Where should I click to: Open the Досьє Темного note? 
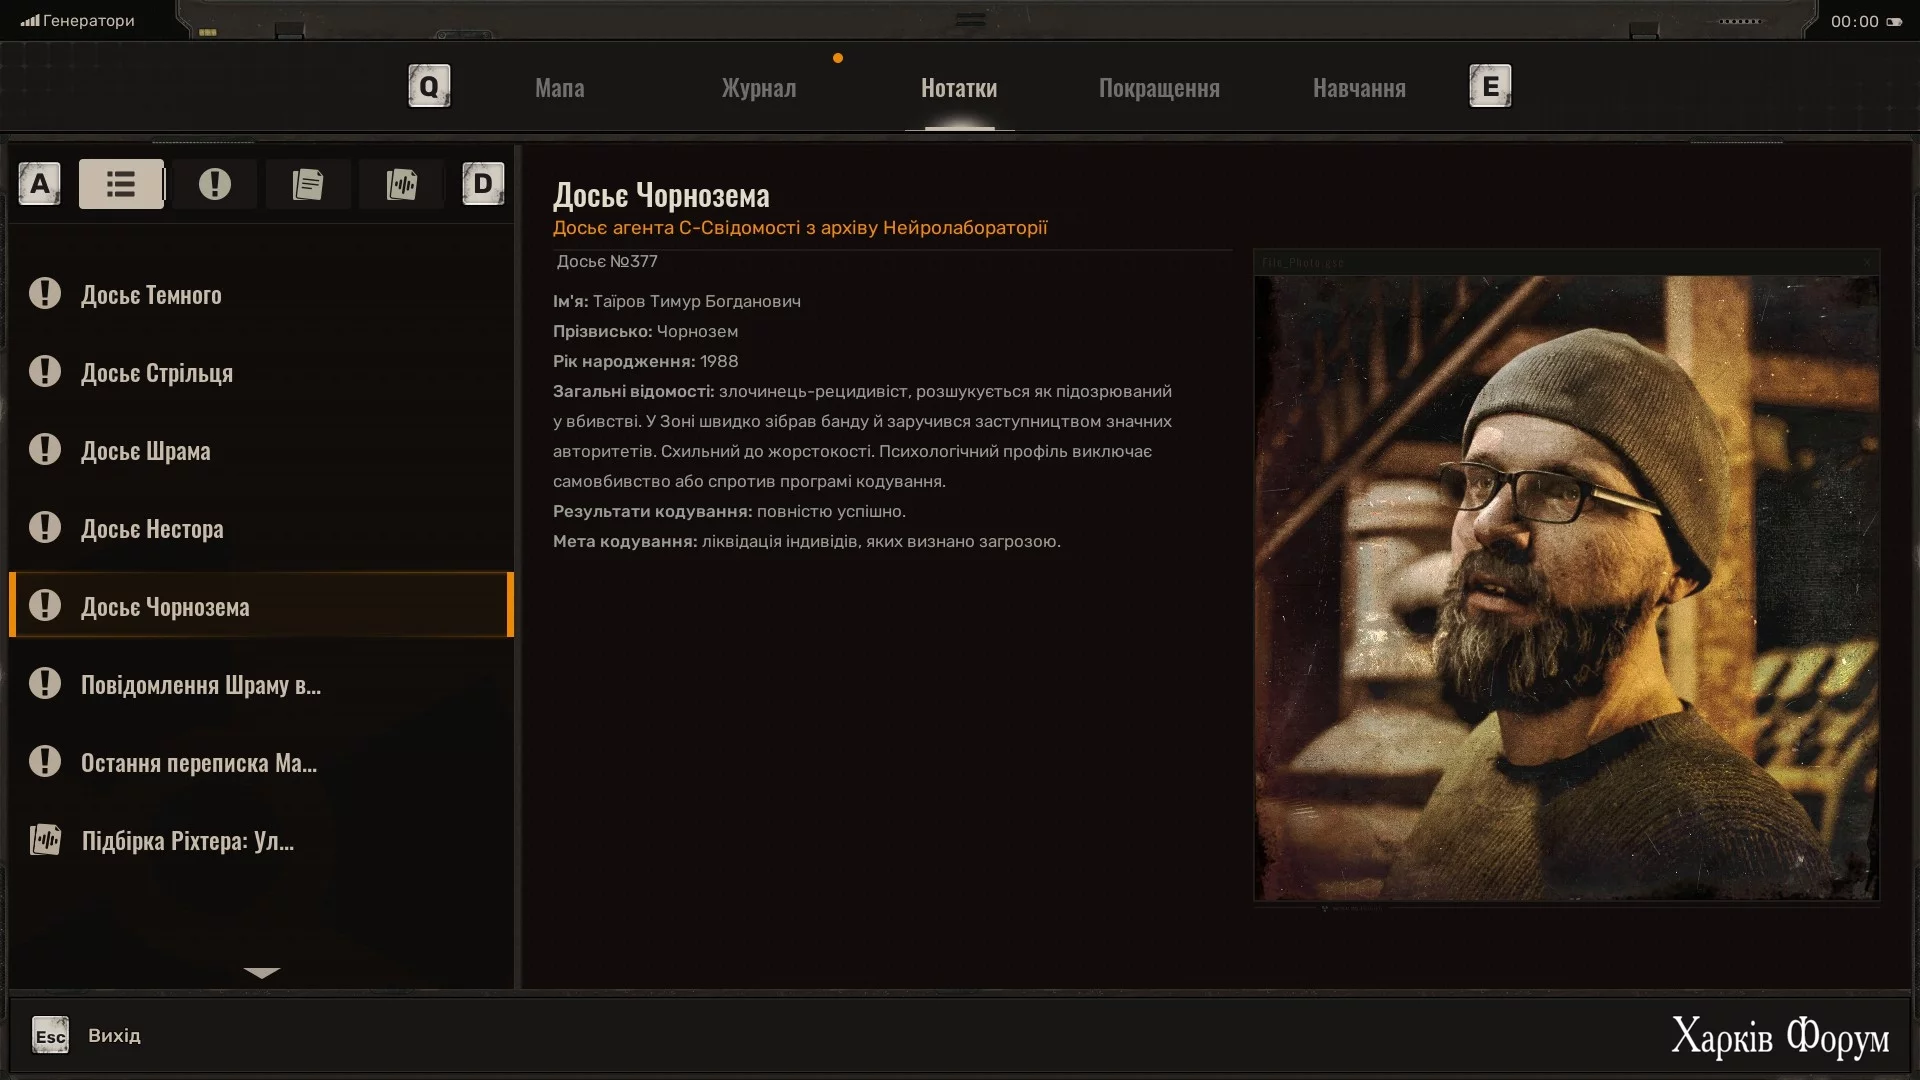click(x=261, y=294)
